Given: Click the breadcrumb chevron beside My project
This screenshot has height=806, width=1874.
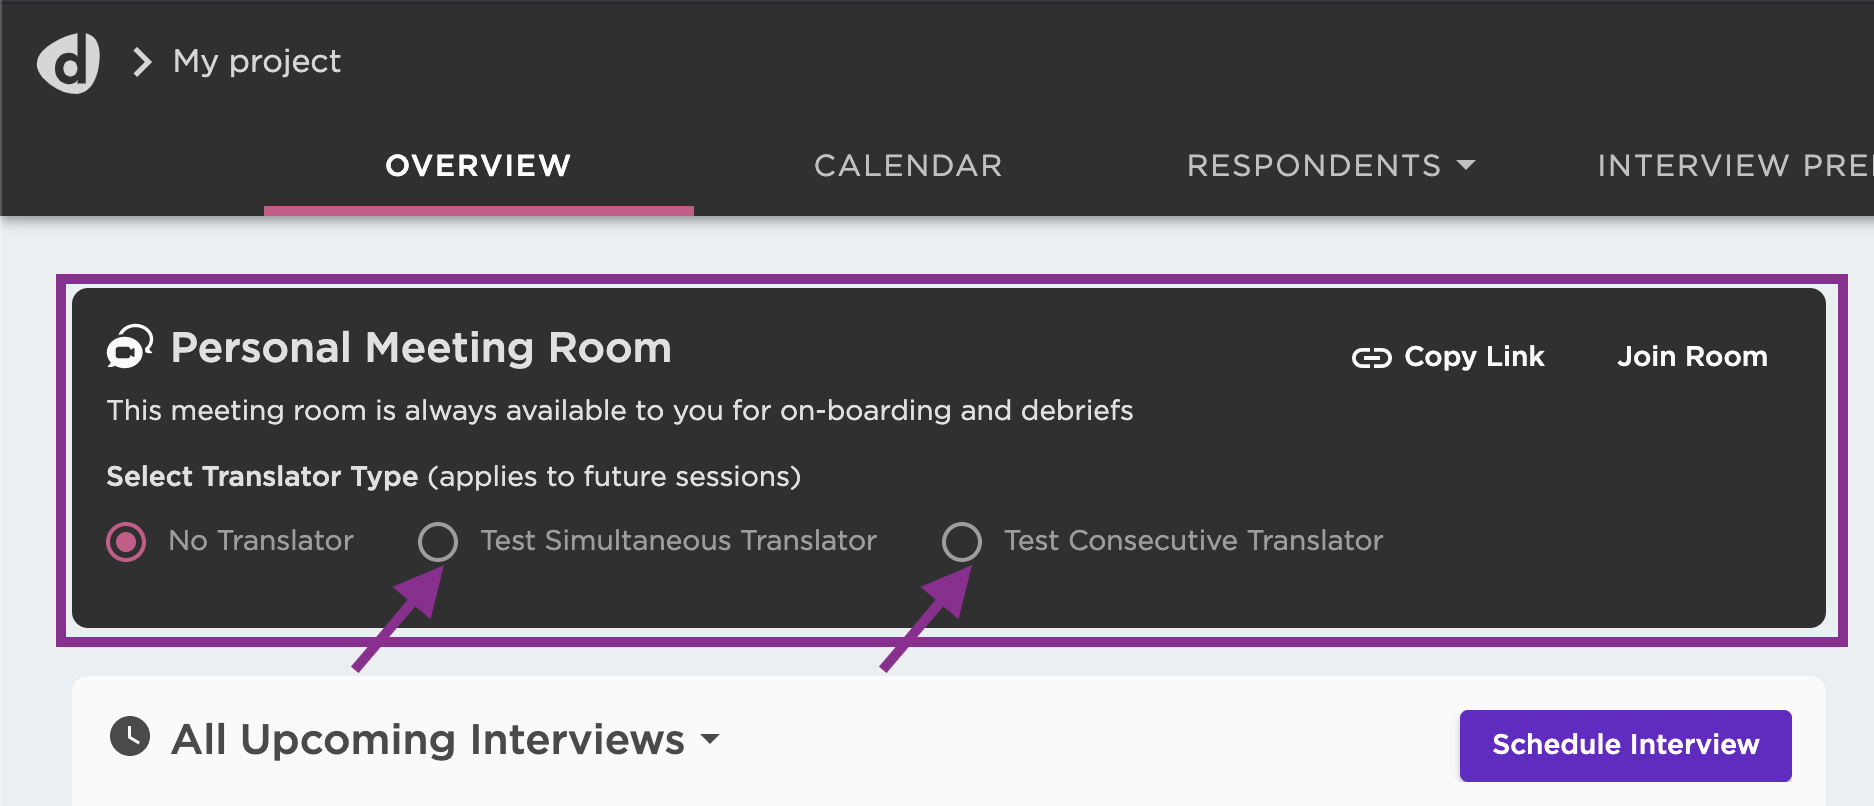Looking at the screenshot, I should click(142, 62).
